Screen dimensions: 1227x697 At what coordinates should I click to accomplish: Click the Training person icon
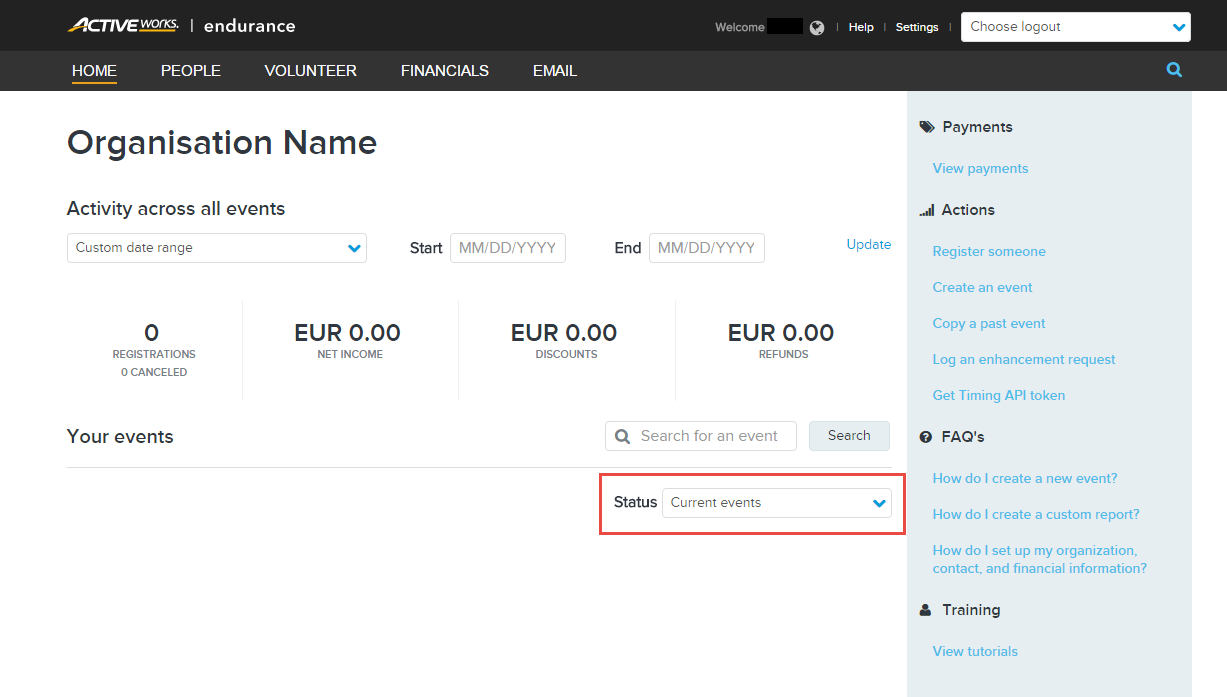926,610
